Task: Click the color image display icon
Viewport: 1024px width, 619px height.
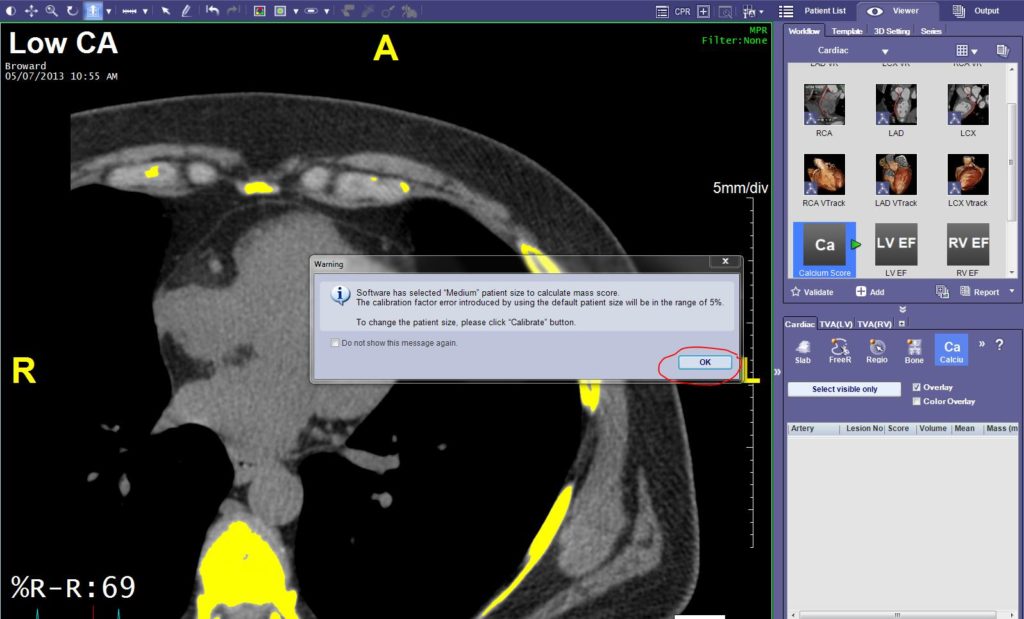Action: pyautogui.click(x=259, y=11)
